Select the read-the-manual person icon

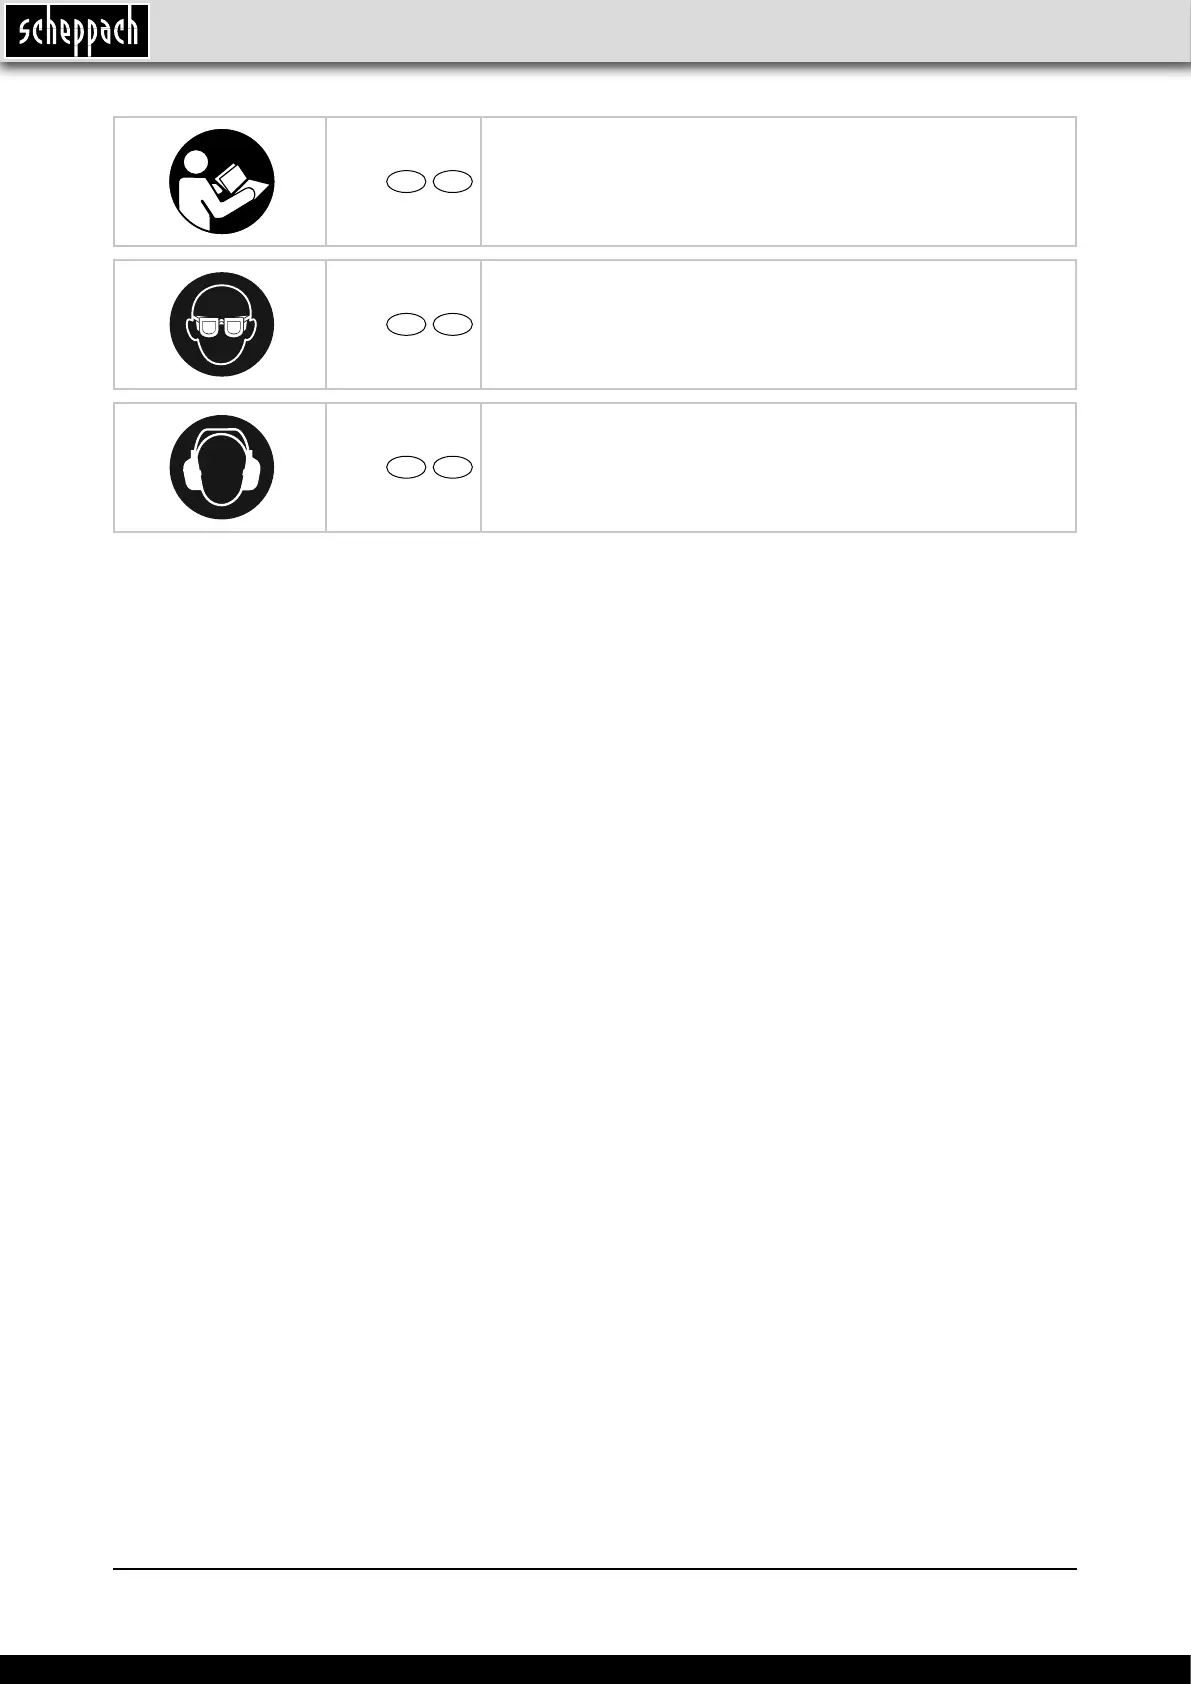click(x=221, y=181)
